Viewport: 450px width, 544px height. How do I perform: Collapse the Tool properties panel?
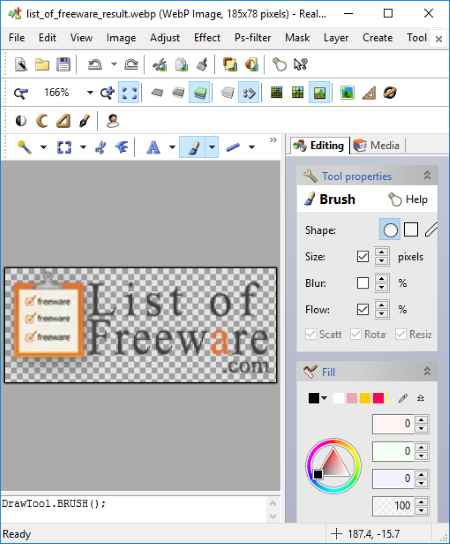click(x=427, y=175)
